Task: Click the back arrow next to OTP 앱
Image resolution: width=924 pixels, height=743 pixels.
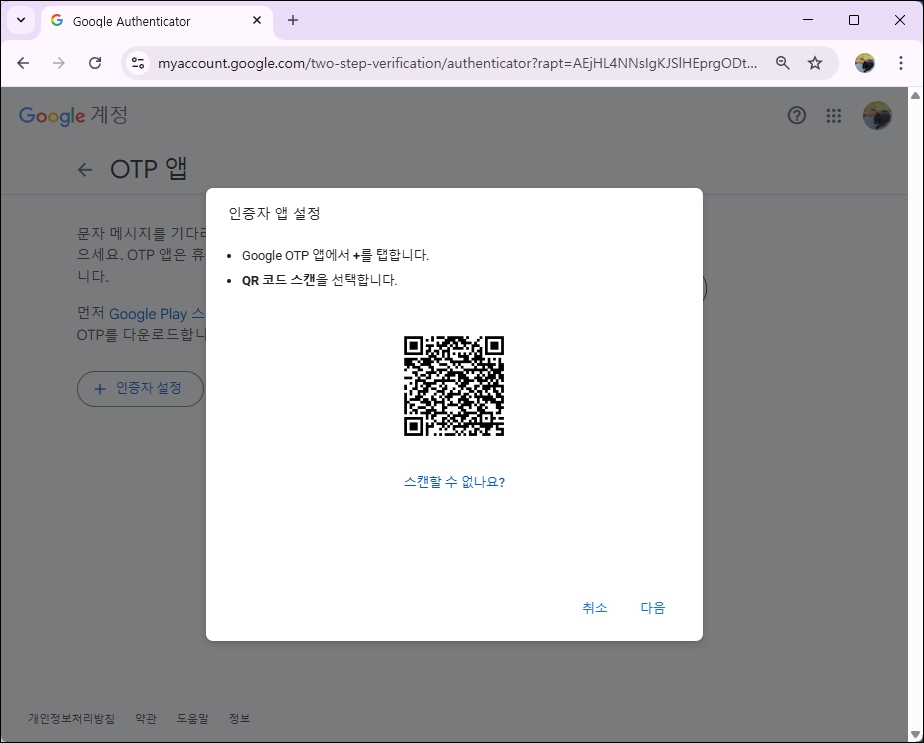Action: (x=85, y=169)
